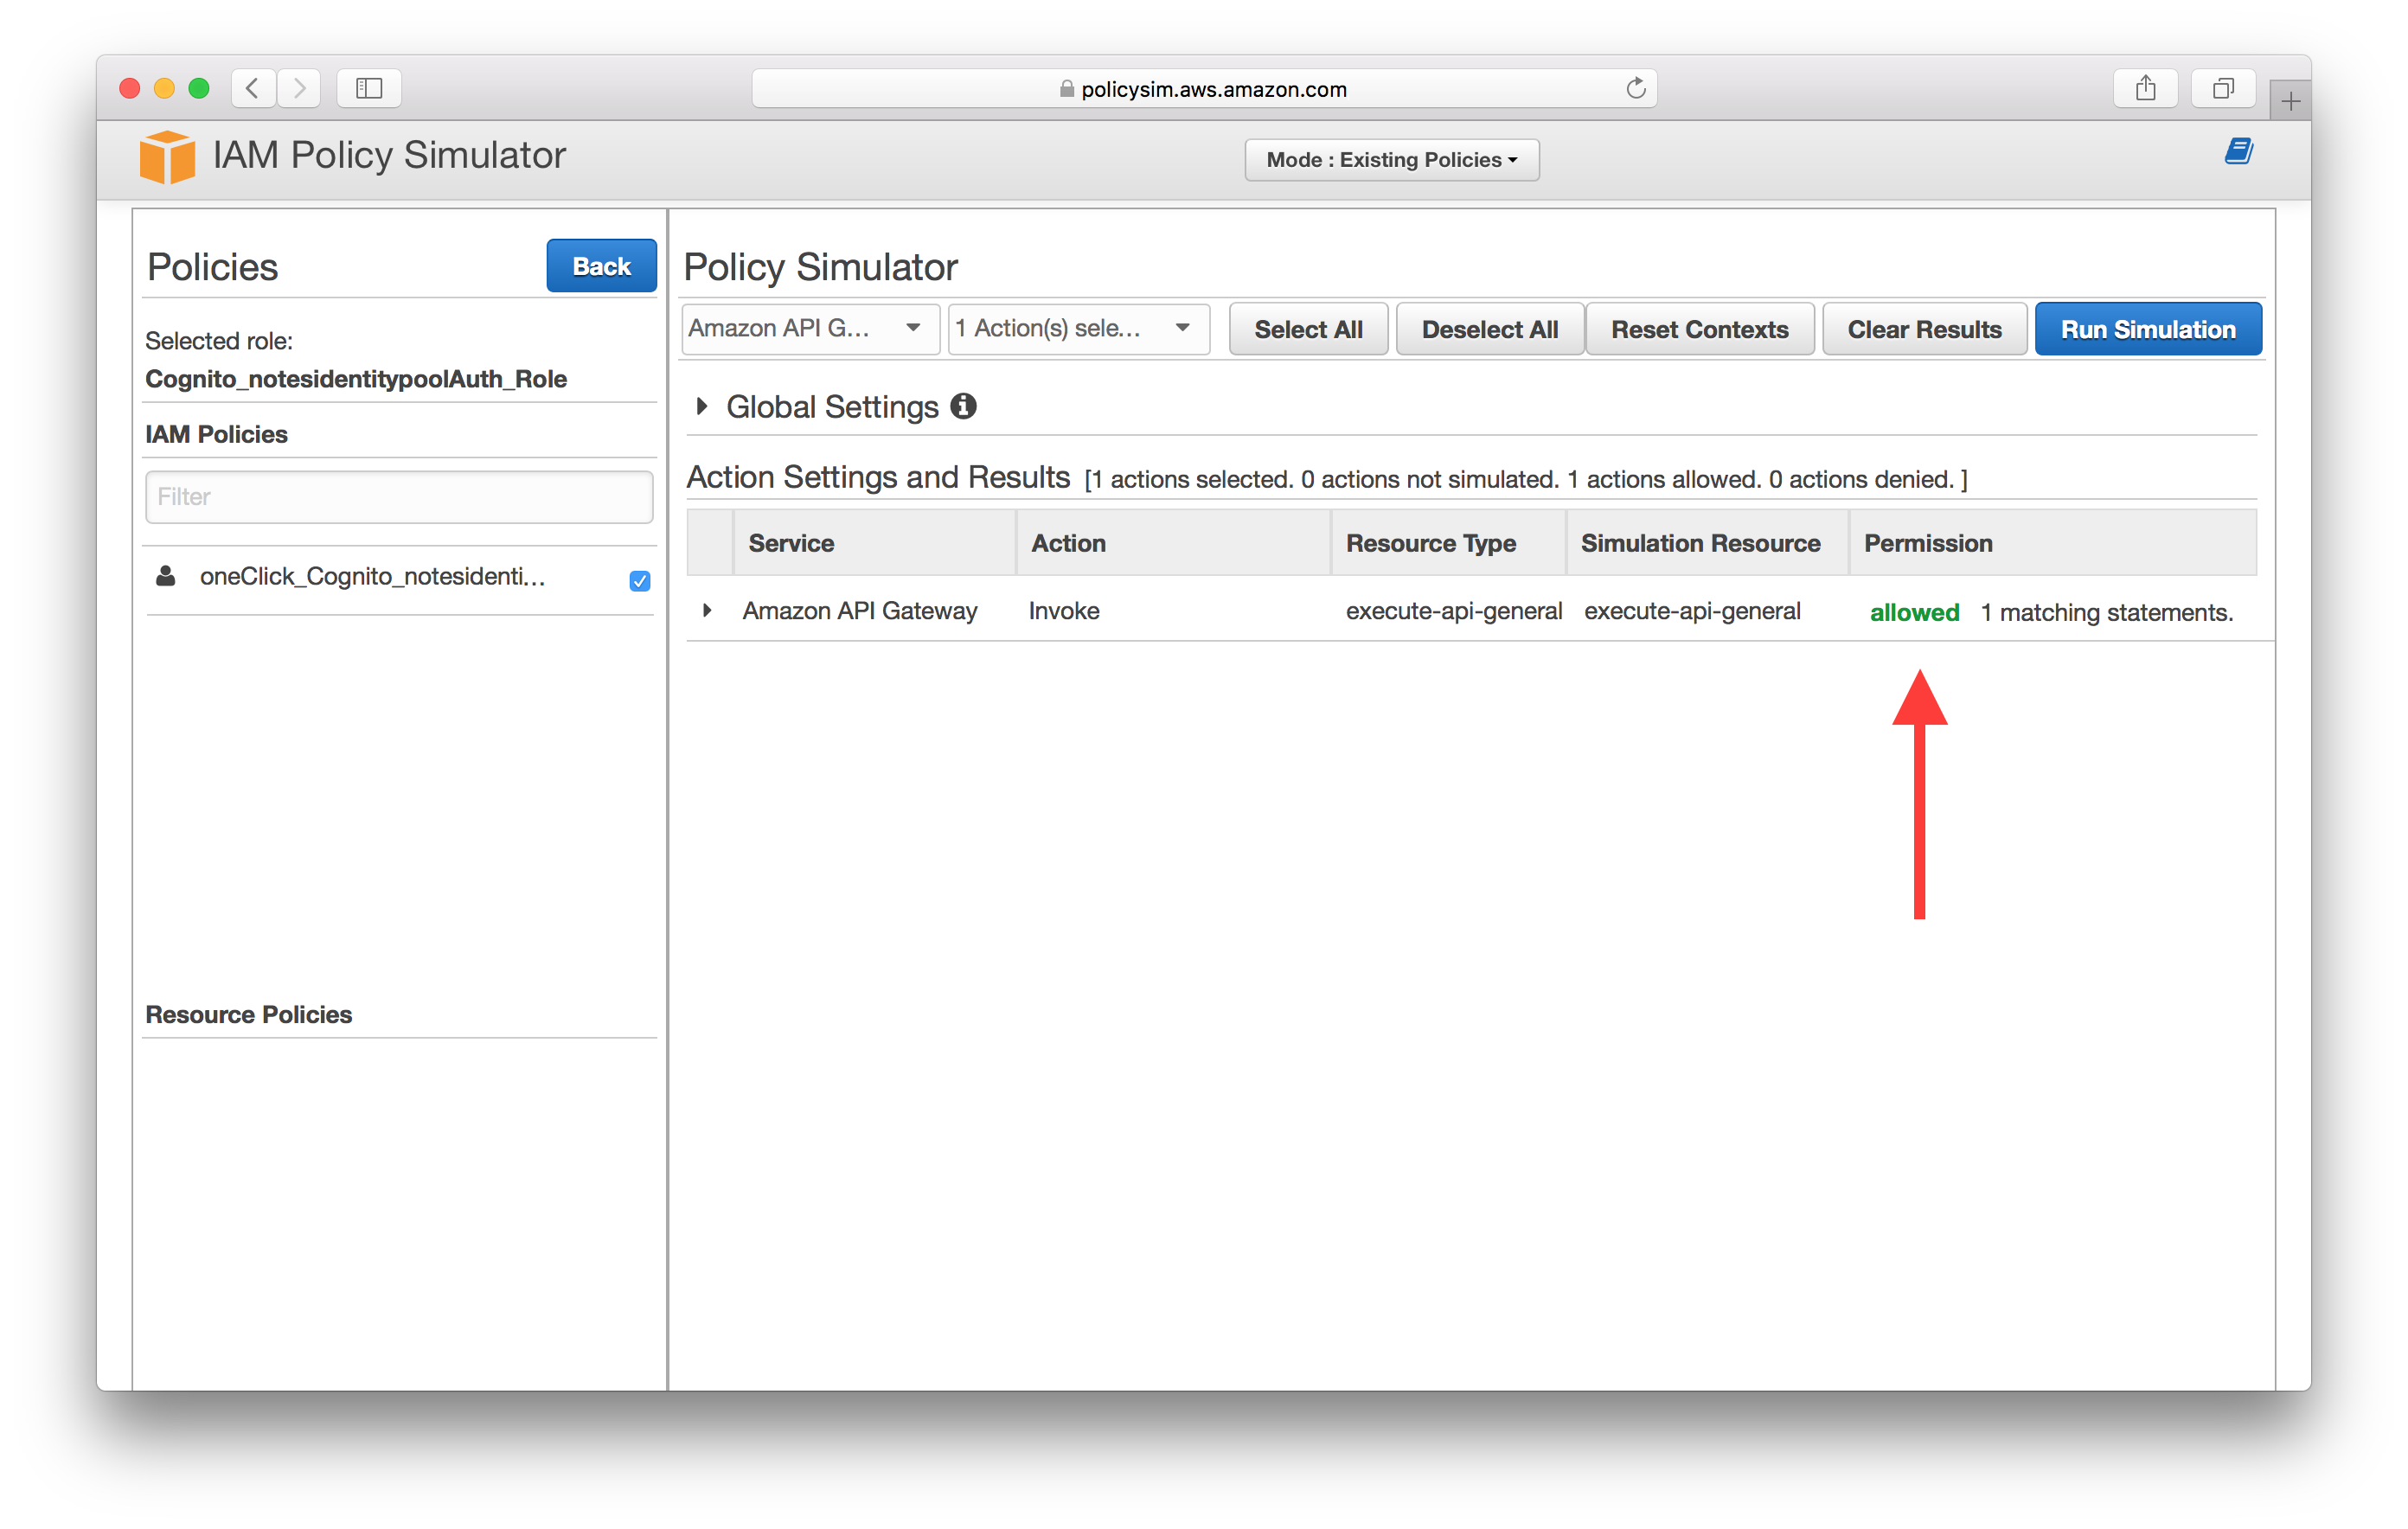Click the Deselect All button

[x=1489, y=329]
